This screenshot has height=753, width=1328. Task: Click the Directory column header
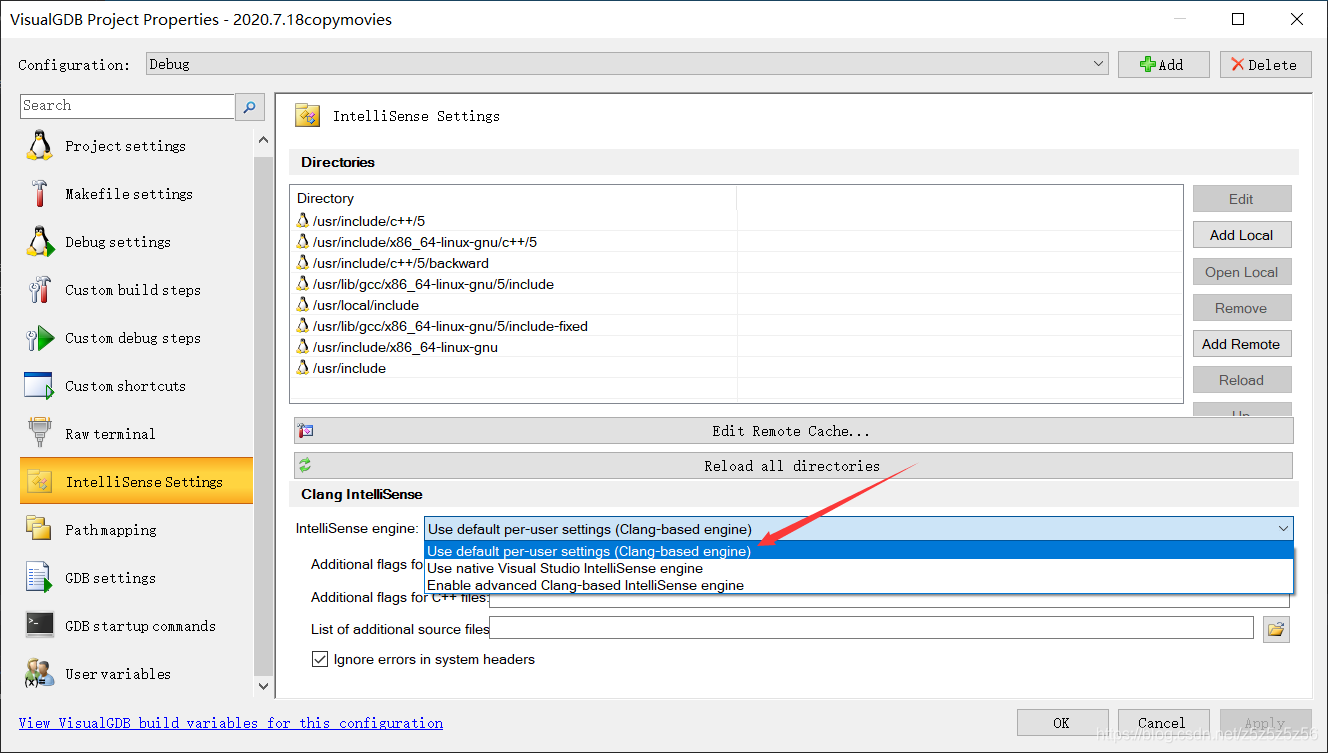click(x=514, y=198)
